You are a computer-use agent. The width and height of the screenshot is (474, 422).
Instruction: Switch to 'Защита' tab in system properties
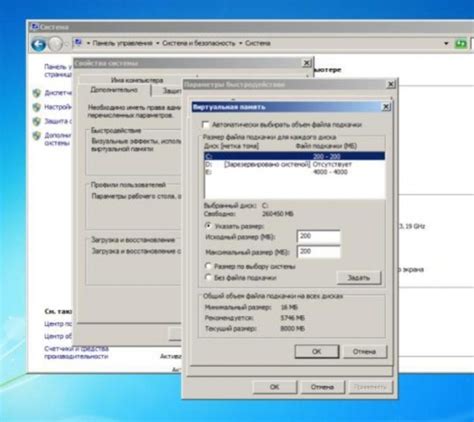172,91
